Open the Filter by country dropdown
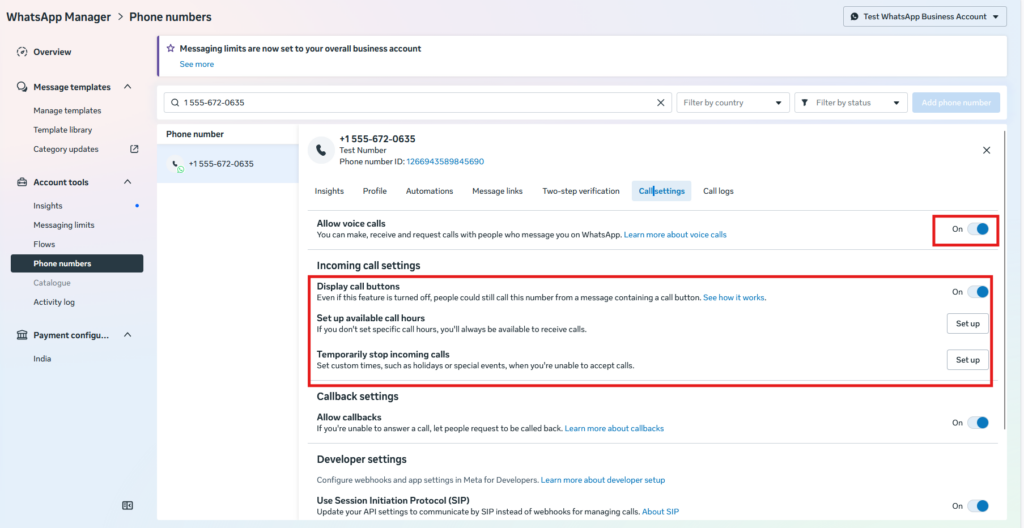The height and width of the screenshot is (528, 1024). click(x=733, y=103)
